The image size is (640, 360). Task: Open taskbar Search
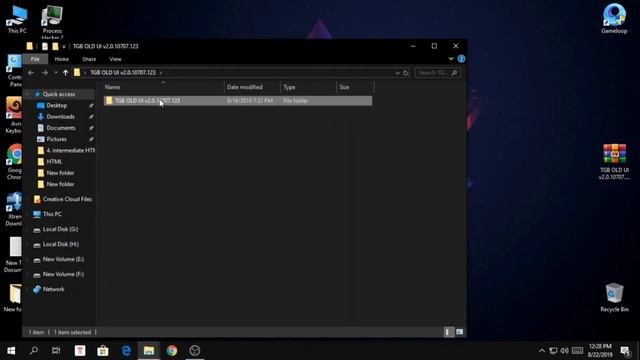pos(34,351)
